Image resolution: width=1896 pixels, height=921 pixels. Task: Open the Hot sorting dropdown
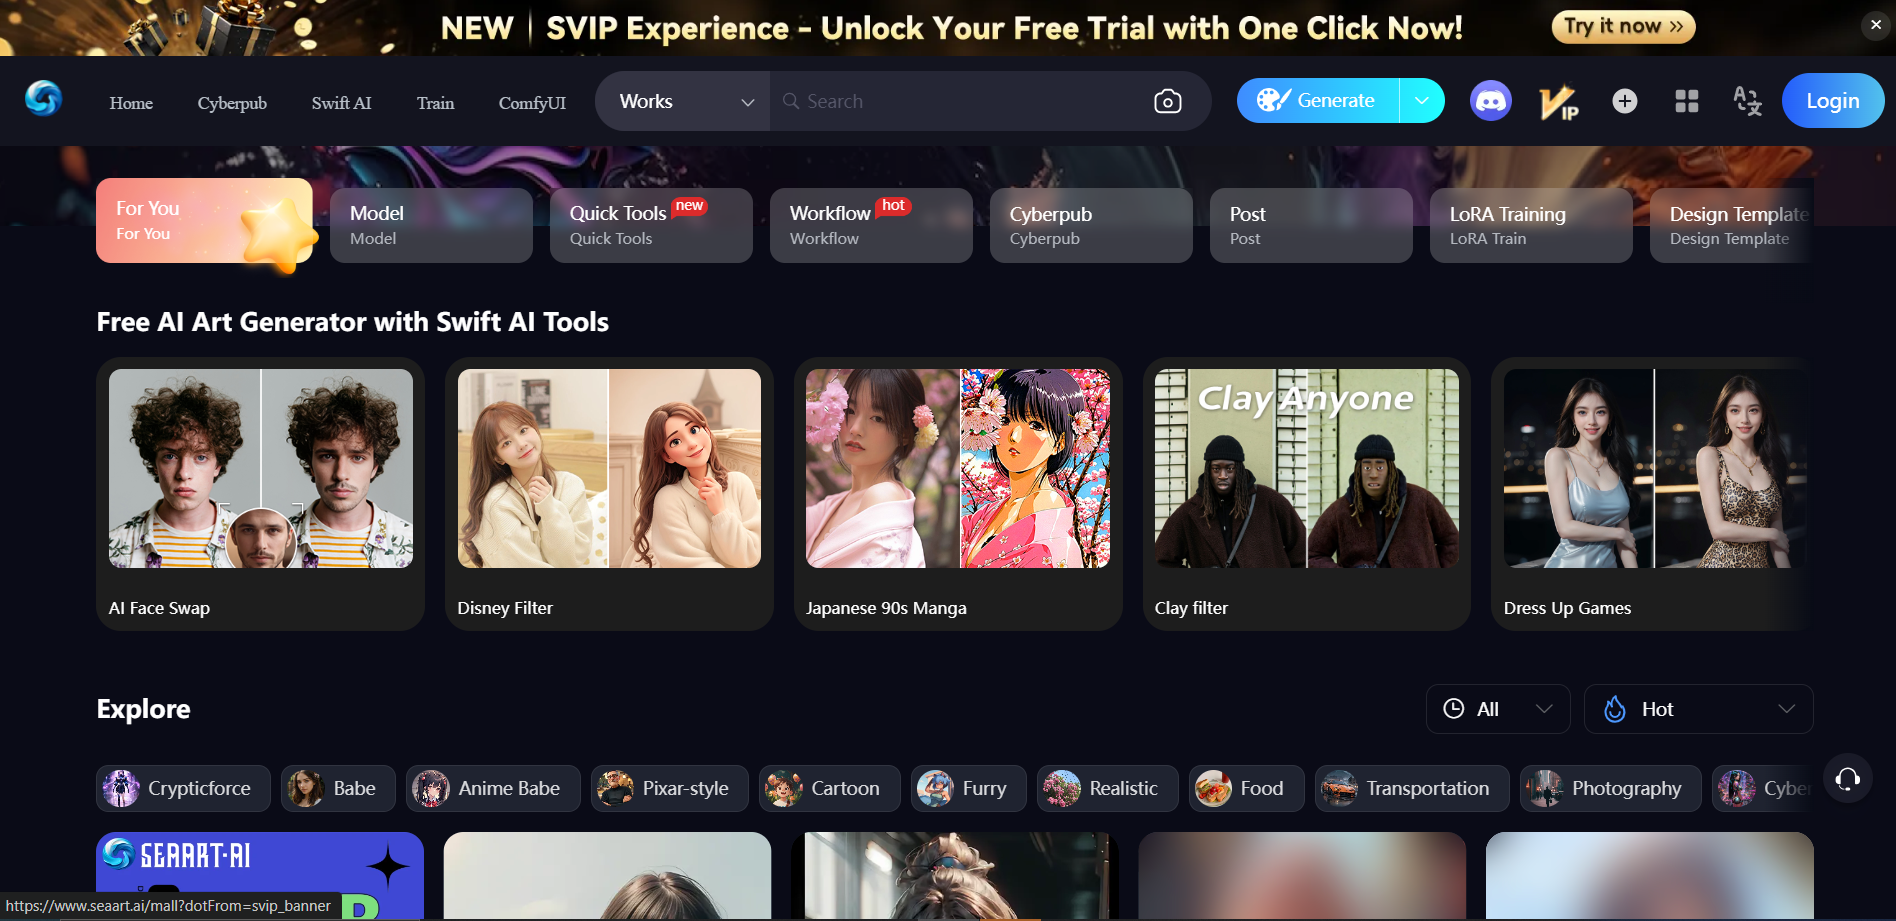coord(1698,709)
